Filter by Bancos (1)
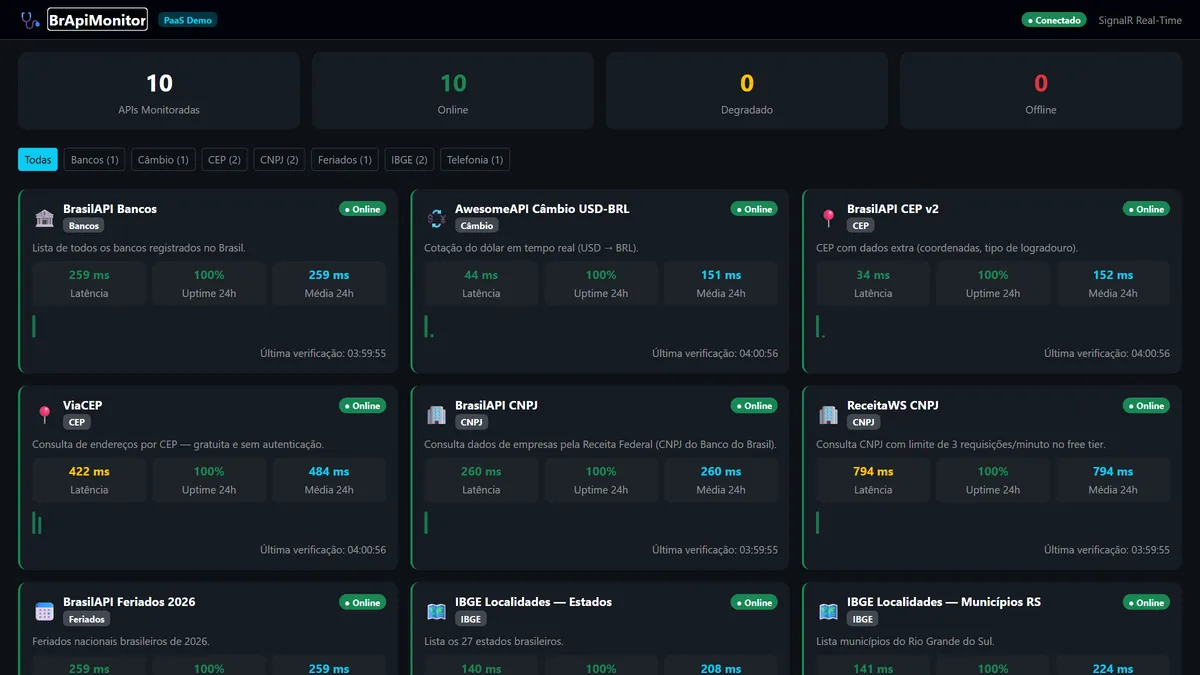Viewport: 1200px width, 675px height. [95, 160]
